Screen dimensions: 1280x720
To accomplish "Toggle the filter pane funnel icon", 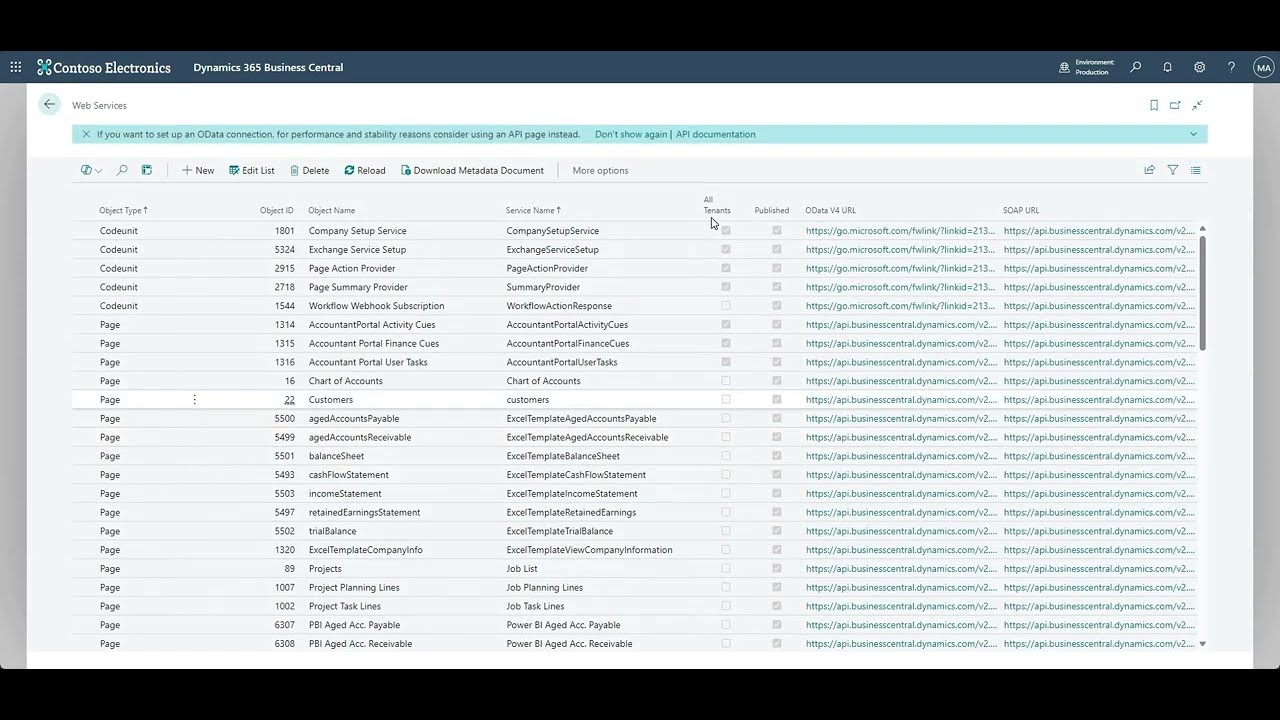I will click(1173, 170).
